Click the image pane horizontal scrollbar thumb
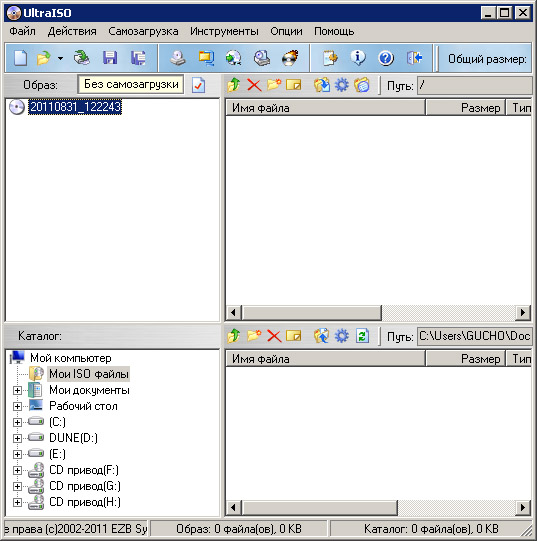Image resolution: width=537 pixels, height=541 pixels. pyautogui.click(x=312, y=313)
